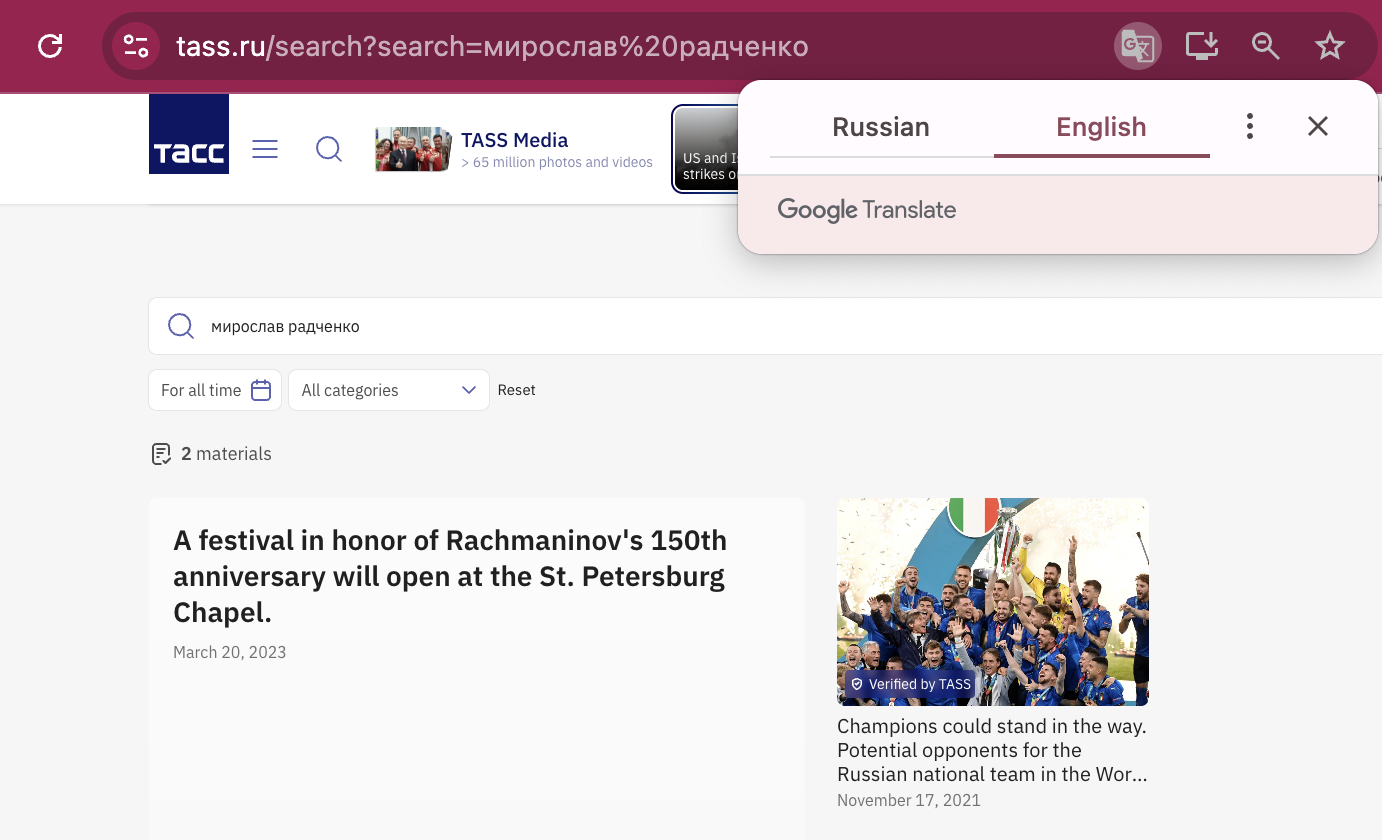Open site information icon in address bar
This screenshot has width=1382, height=840.
click(136, 46)
